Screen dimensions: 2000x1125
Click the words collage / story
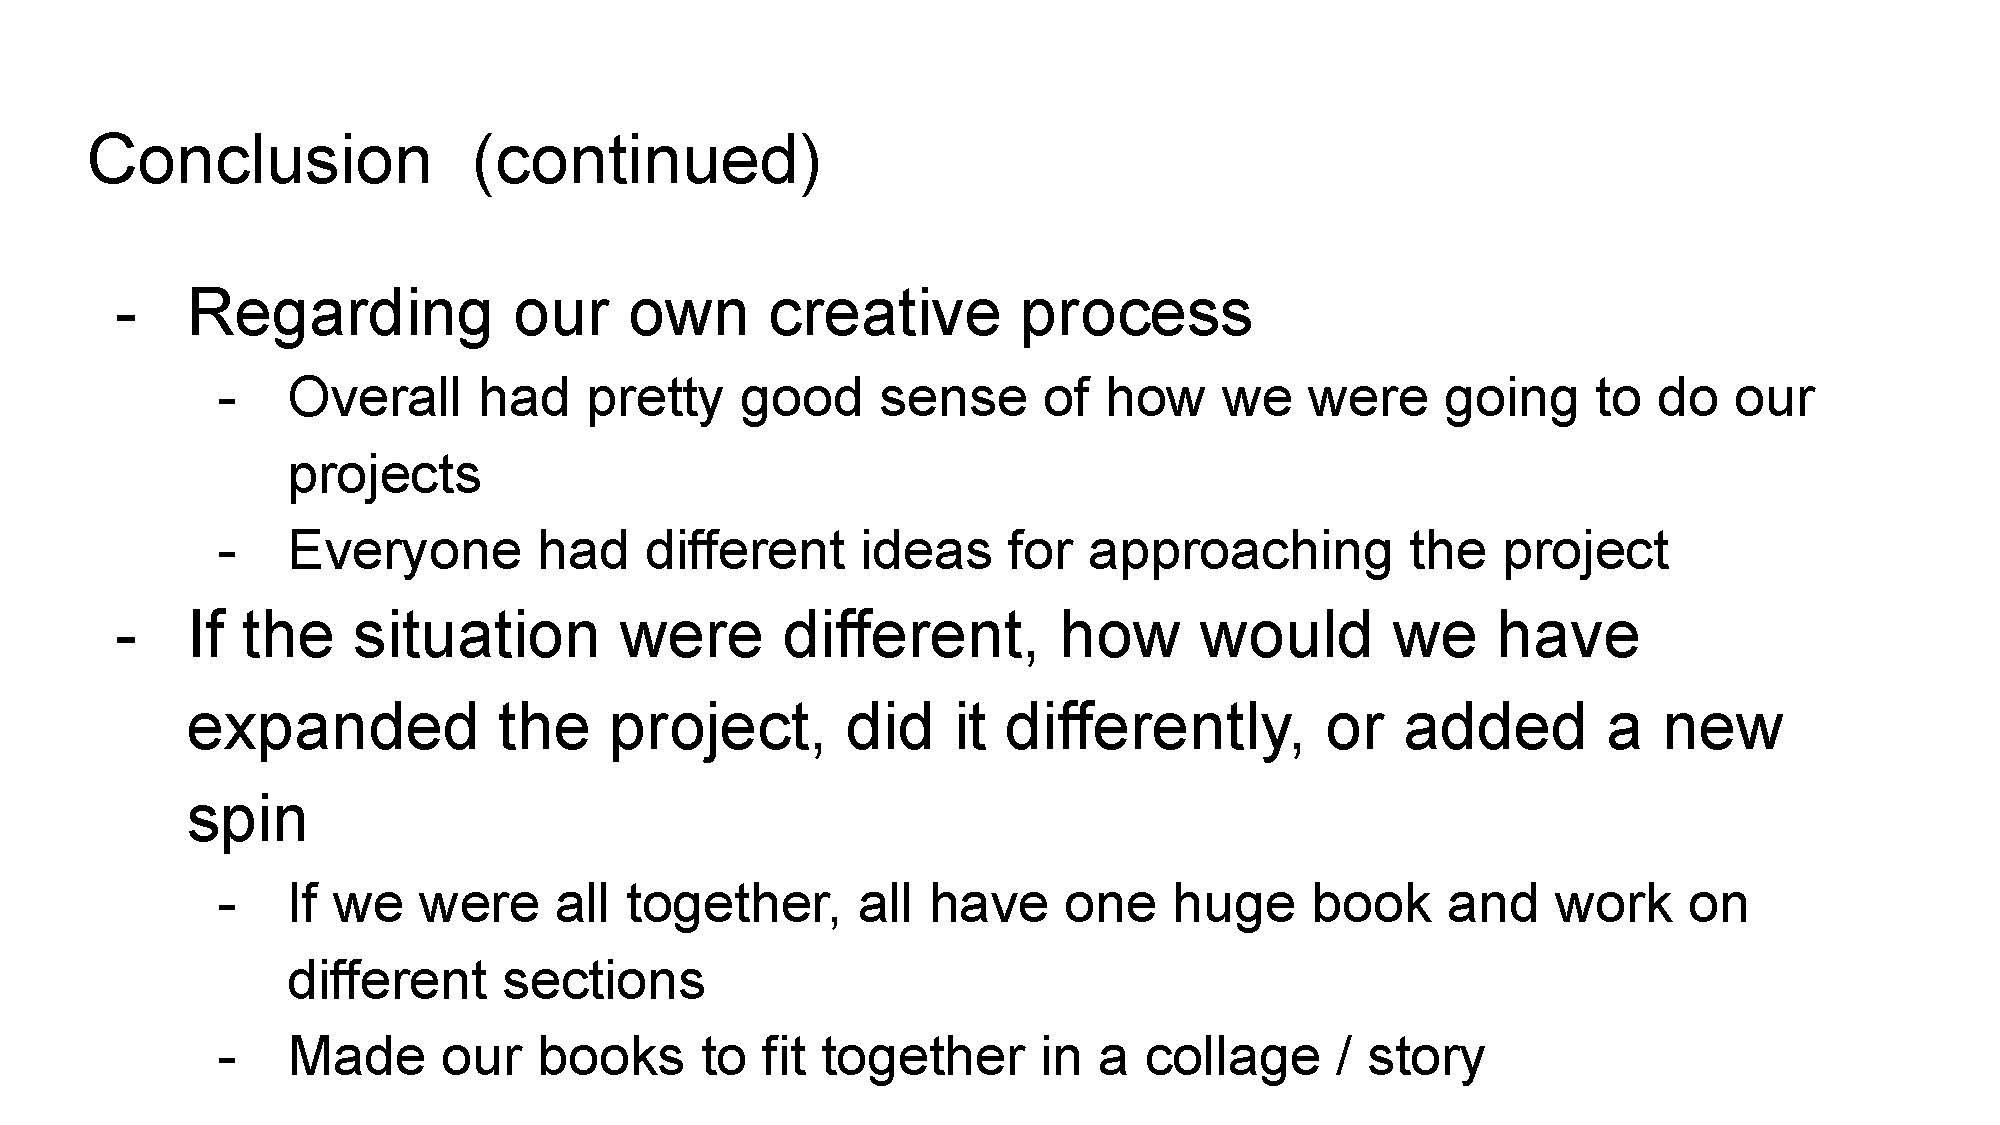click(1315, 1057)
